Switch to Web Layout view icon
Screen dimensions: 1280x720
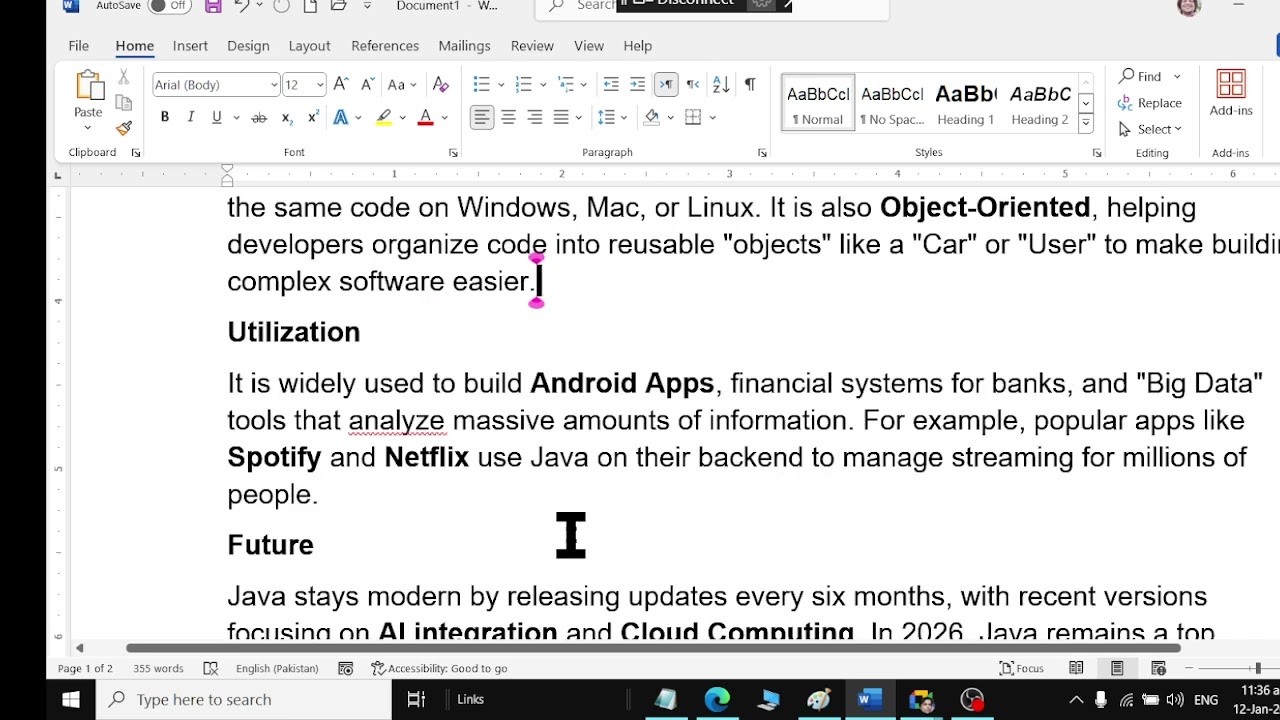coord(1158,668)
